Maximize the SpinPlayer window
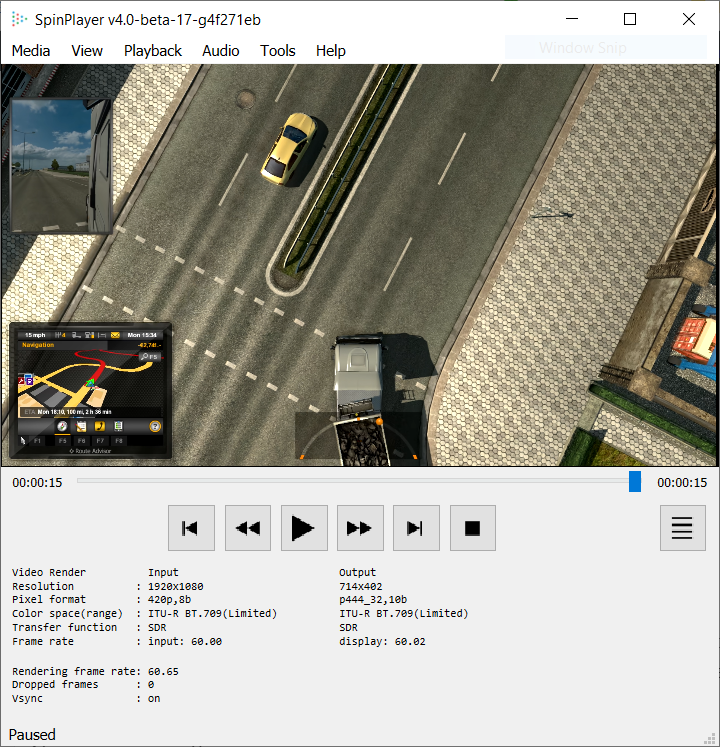720x747 pixels. pos(630,19)
